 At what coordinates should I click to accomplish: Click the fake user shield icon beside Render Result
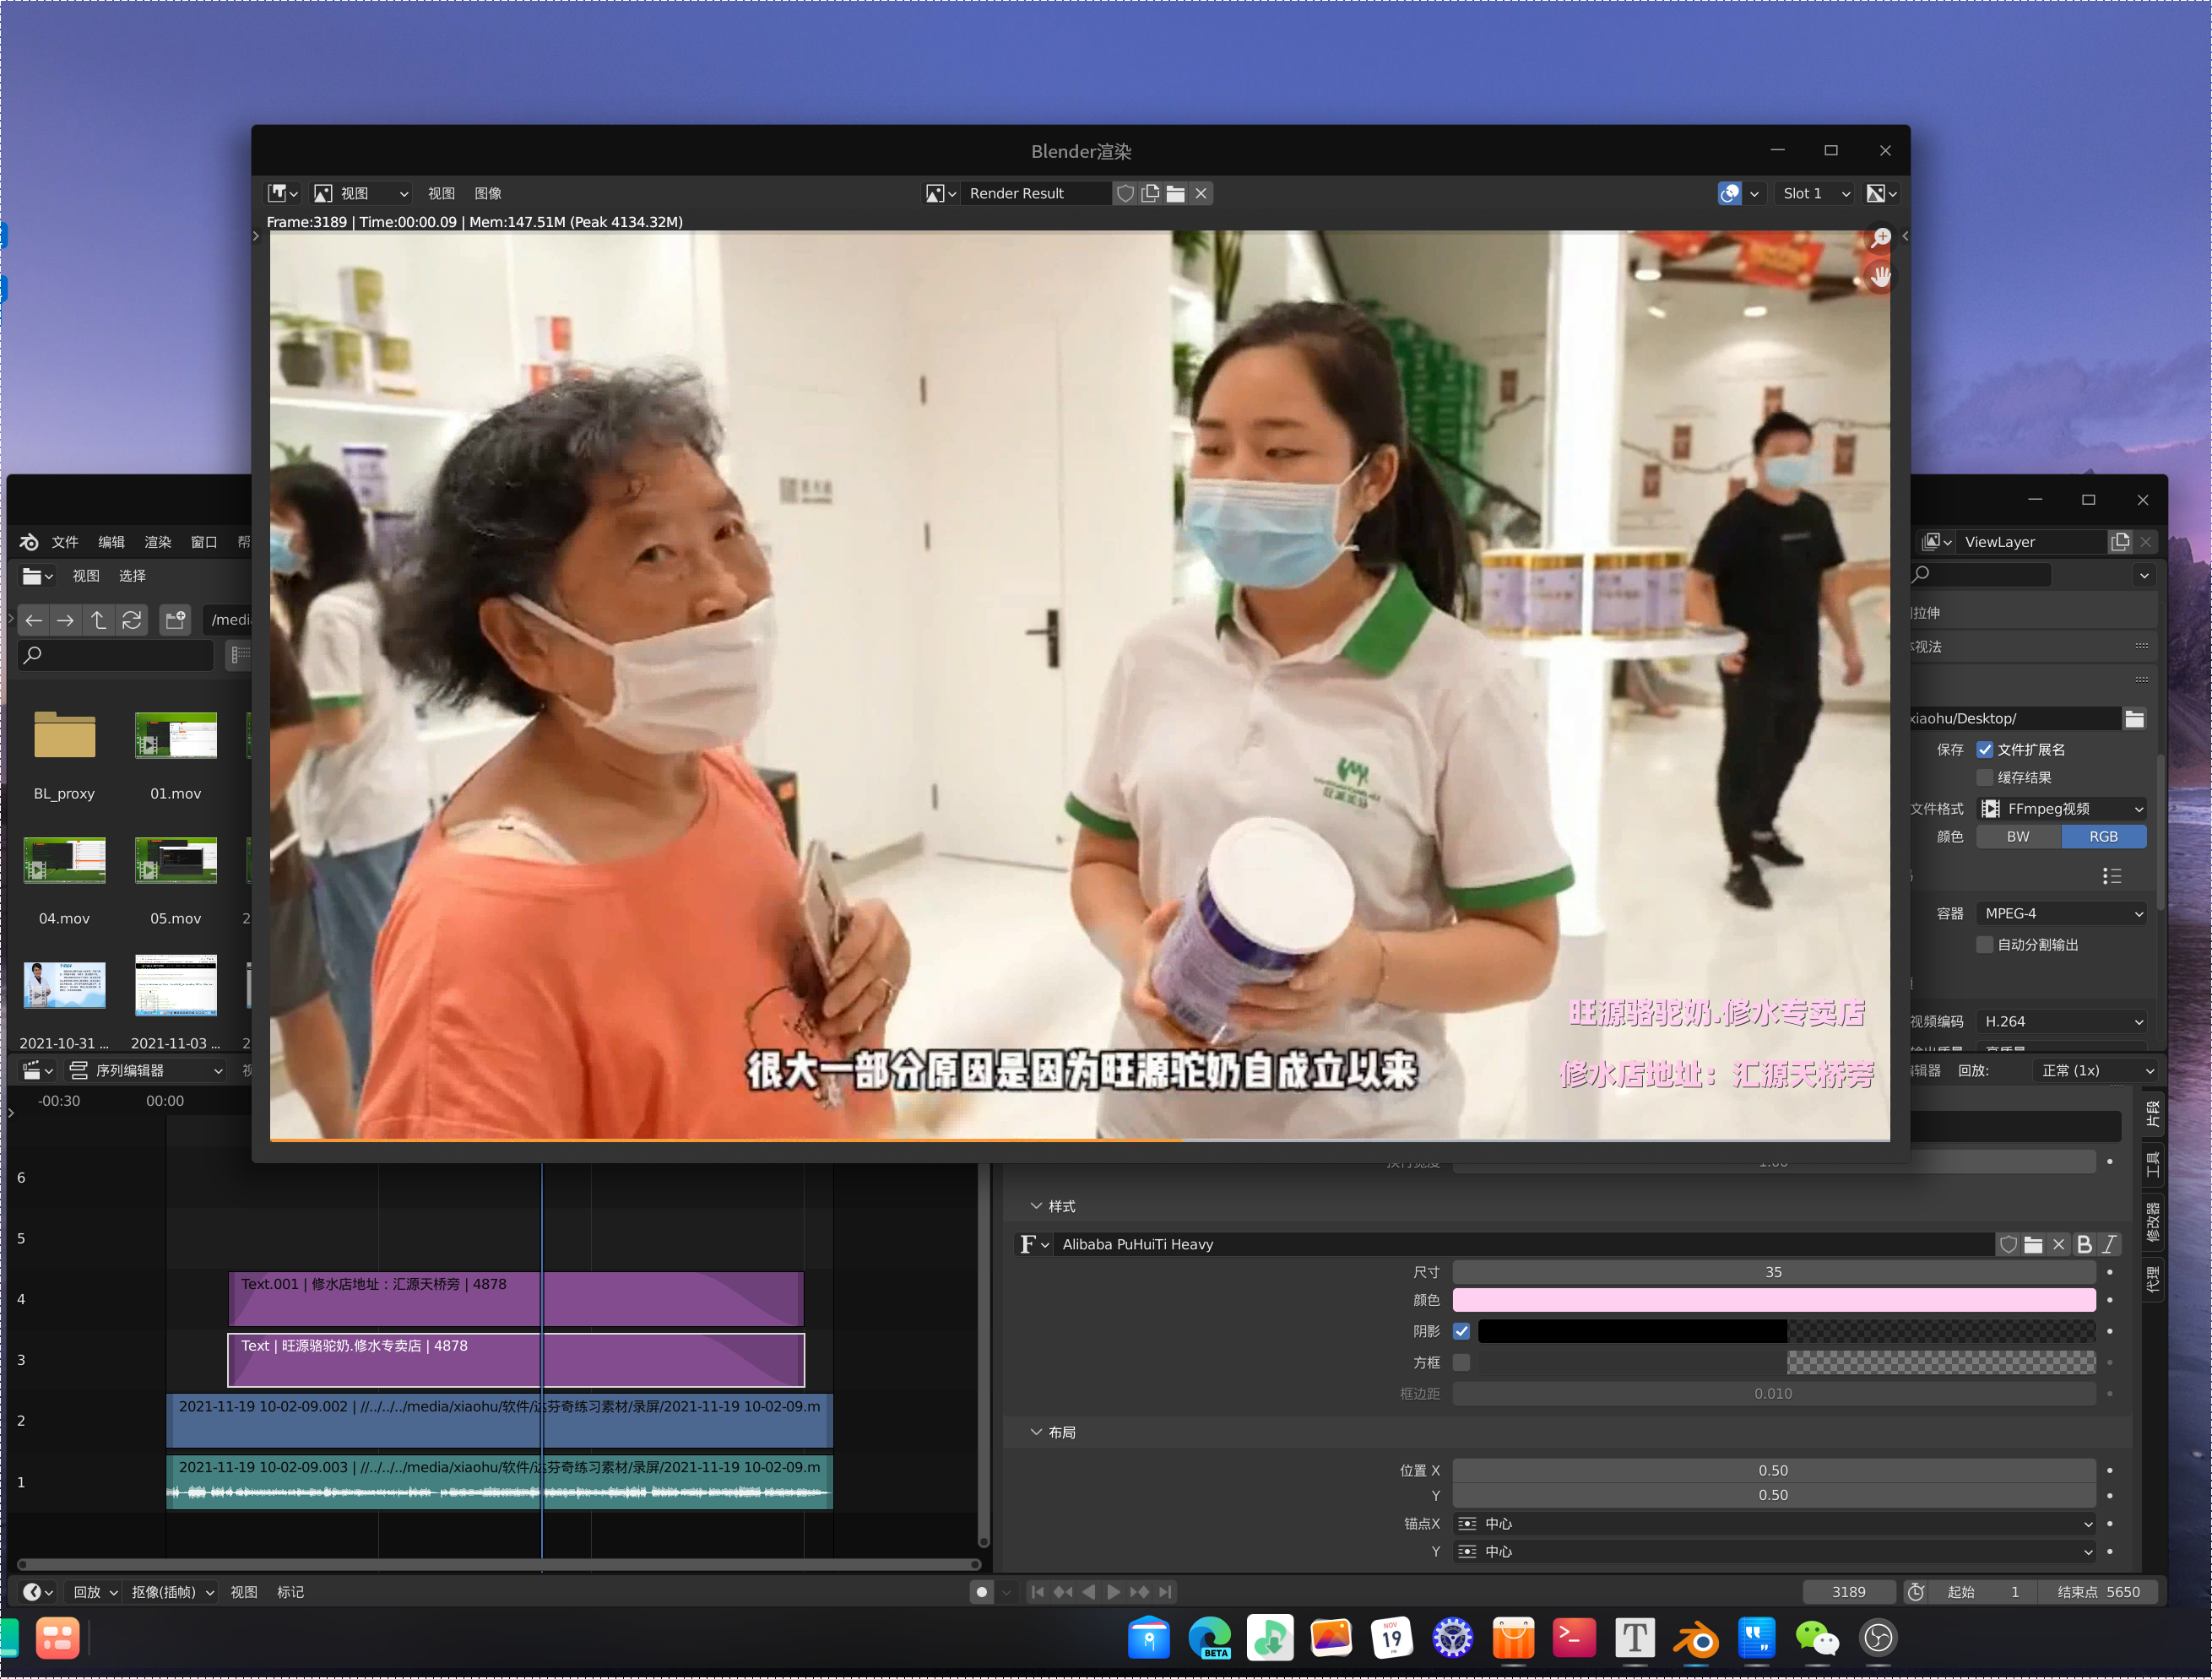tap(1126, 193)
